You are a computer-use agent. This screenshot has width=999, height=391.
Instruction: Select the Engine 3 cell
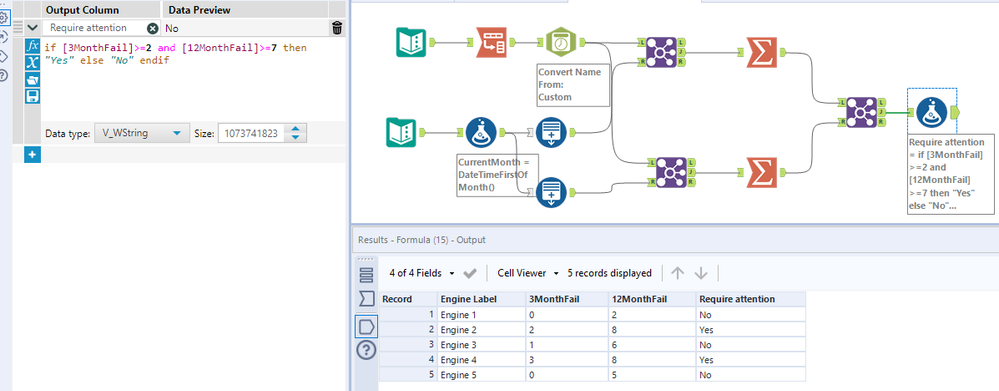pos(482,345)
